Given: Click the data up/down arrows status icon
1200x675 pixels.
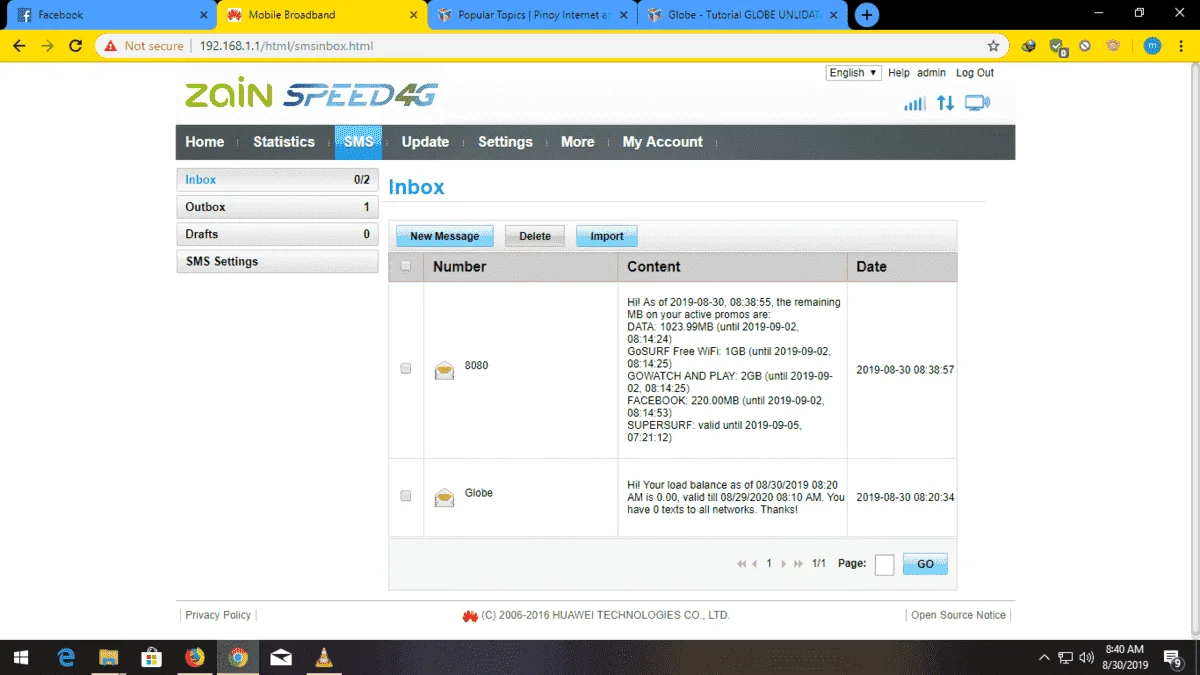Looking at the screenshot, I should (x=945, y=103).
